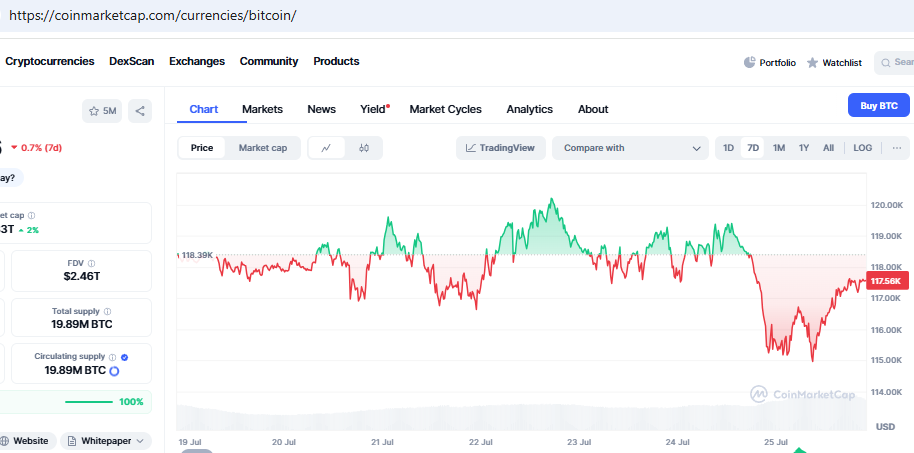
Task: Open the Markets tab
Action: click(262, 109)
